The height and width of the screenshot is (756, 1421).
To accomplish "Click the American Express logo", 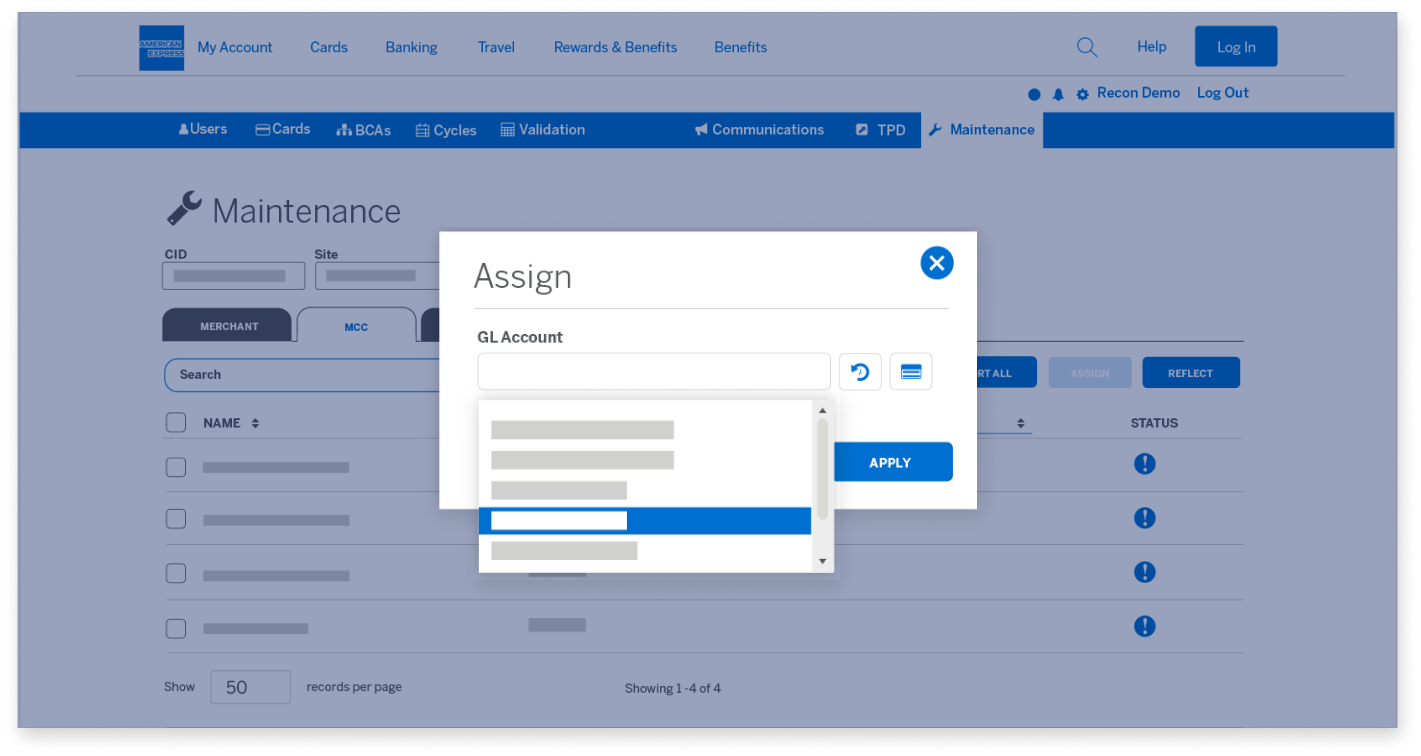I will tap(161, 48).
